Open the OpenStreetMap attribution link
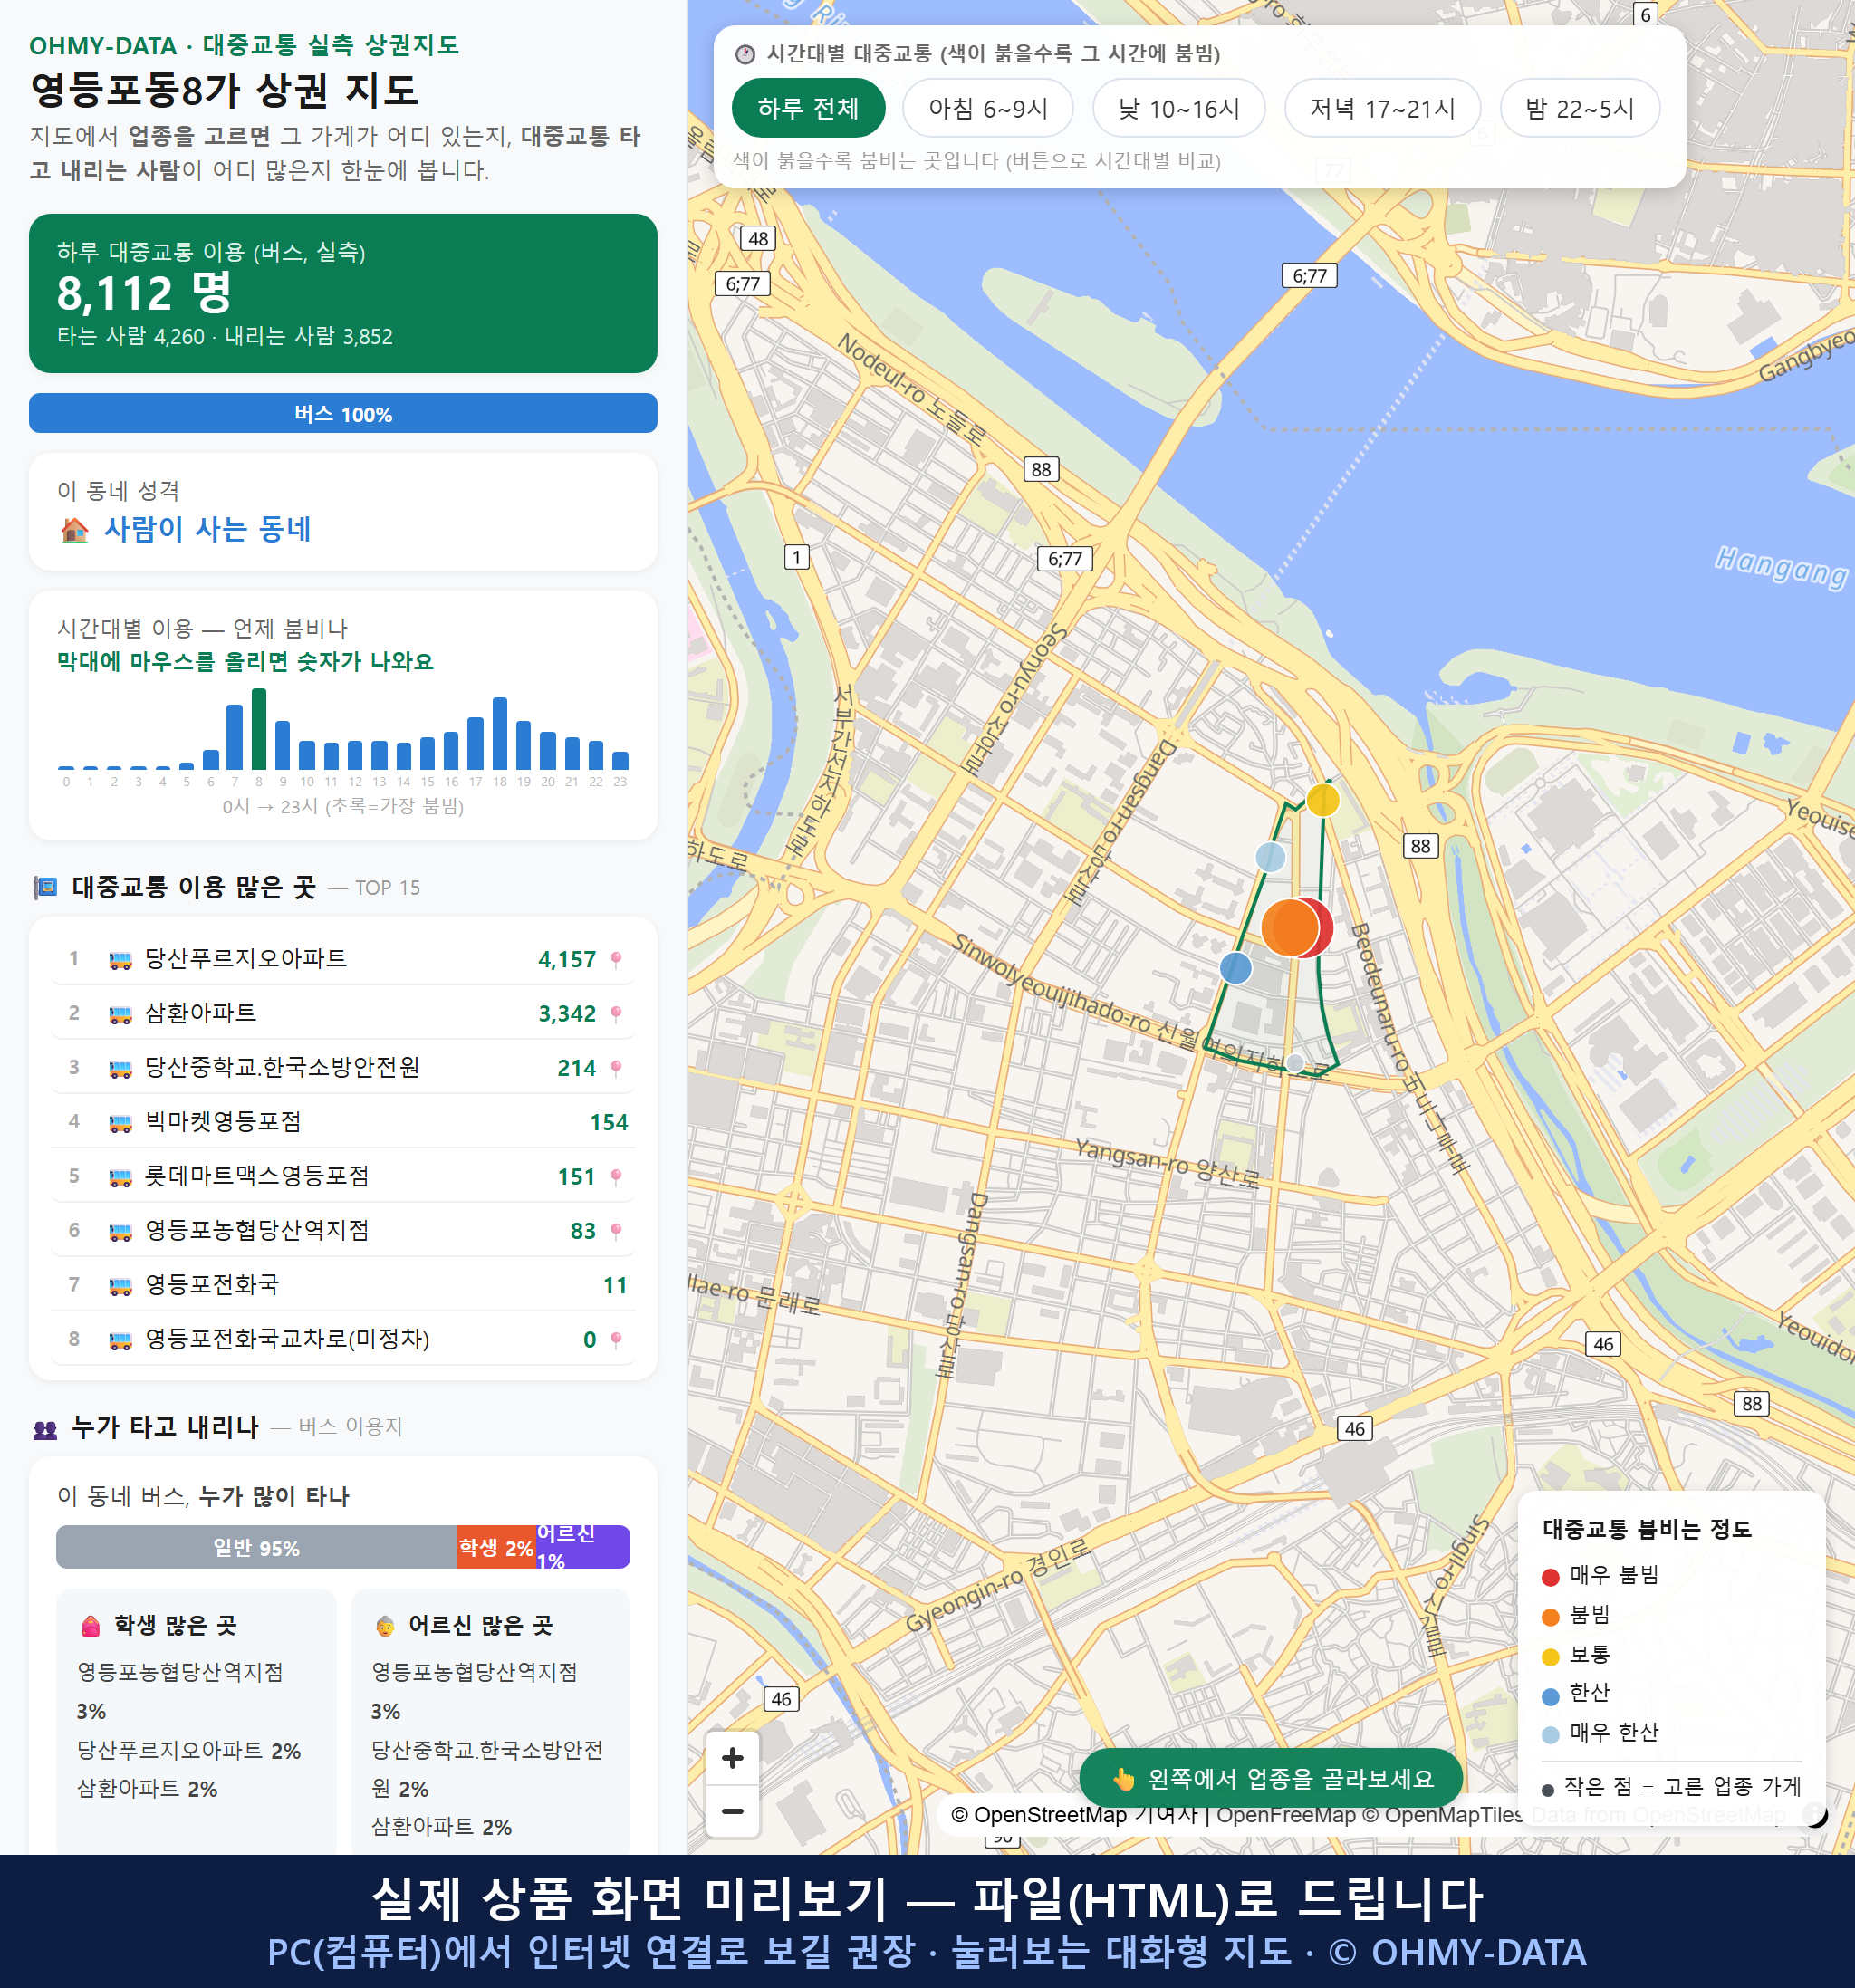This screenshot has height=1988, width=1855. coord(1039,1815)
